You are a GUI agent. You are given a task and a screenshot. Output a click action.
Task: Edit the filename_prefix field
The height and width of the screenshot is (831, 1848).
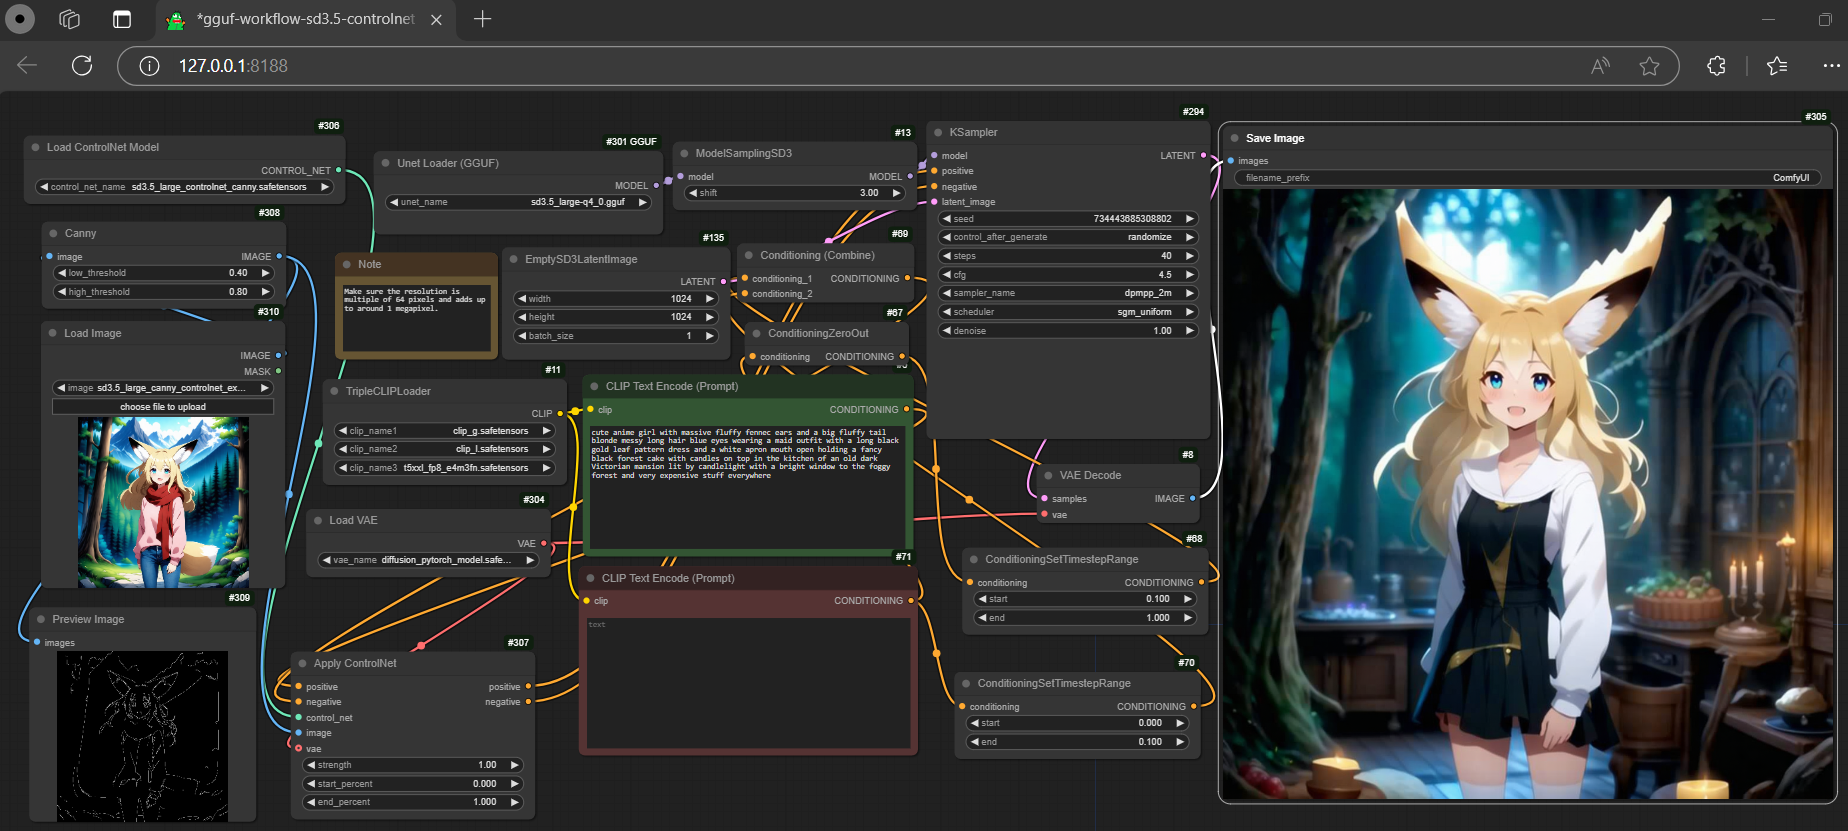point(1527,178)
